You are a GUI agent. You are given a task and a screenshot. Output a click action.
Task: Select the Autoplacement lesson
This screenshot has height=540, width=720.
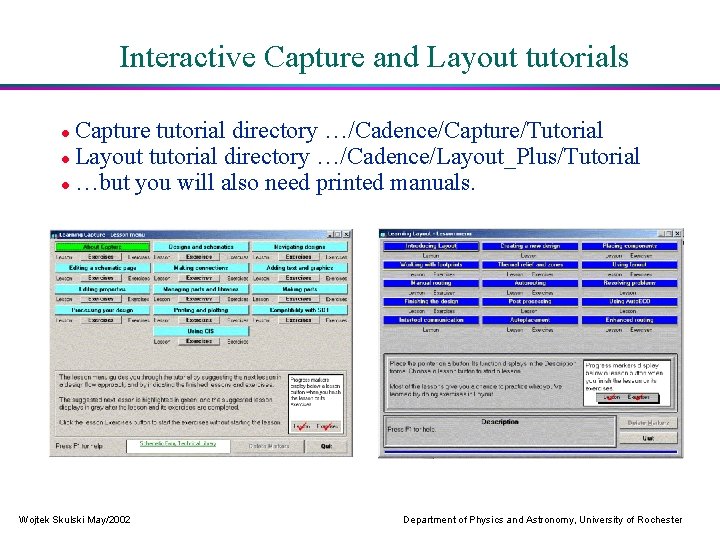530,320
